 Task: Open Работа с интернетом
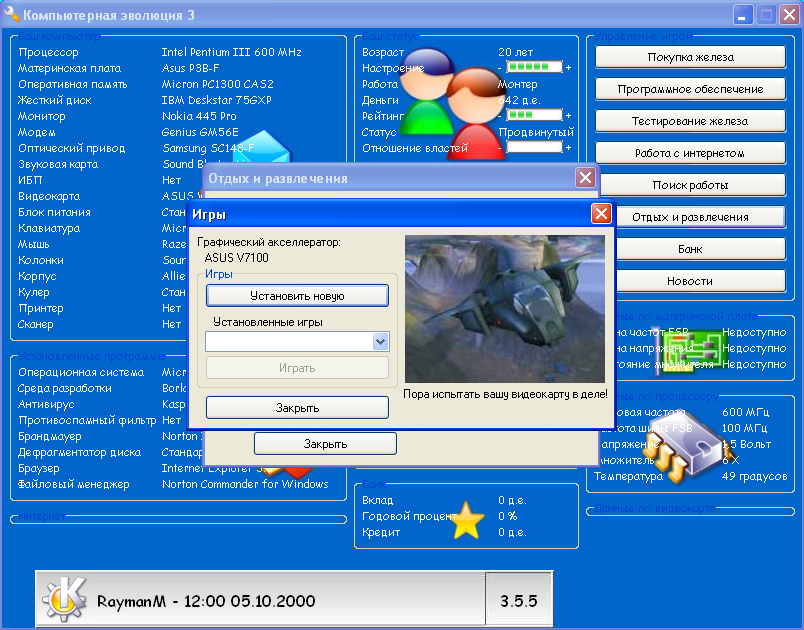click(690, 153)
